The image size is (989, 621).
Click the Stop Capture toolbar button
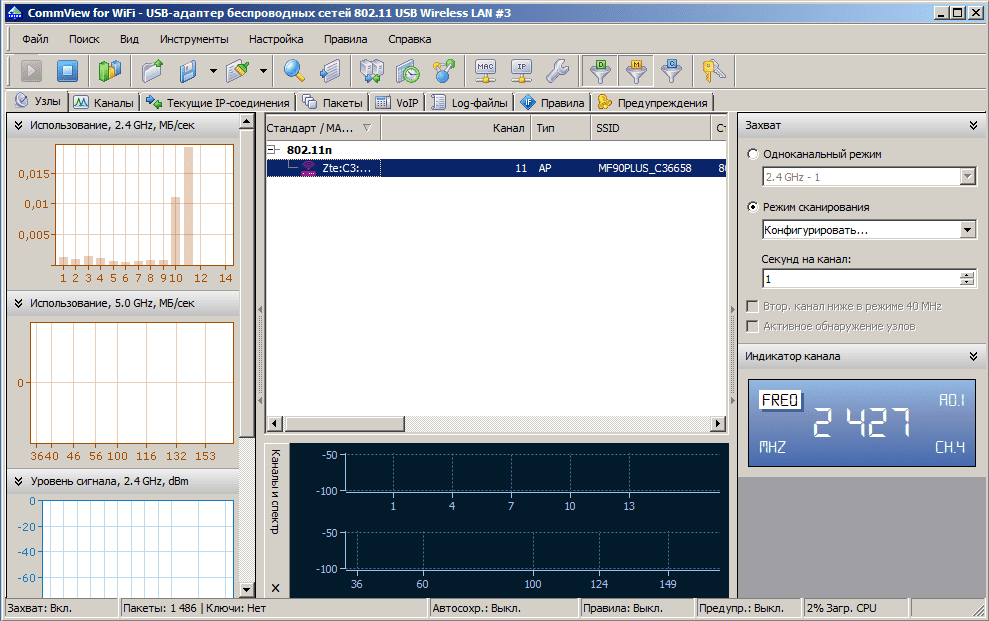[x=67, y=71]
